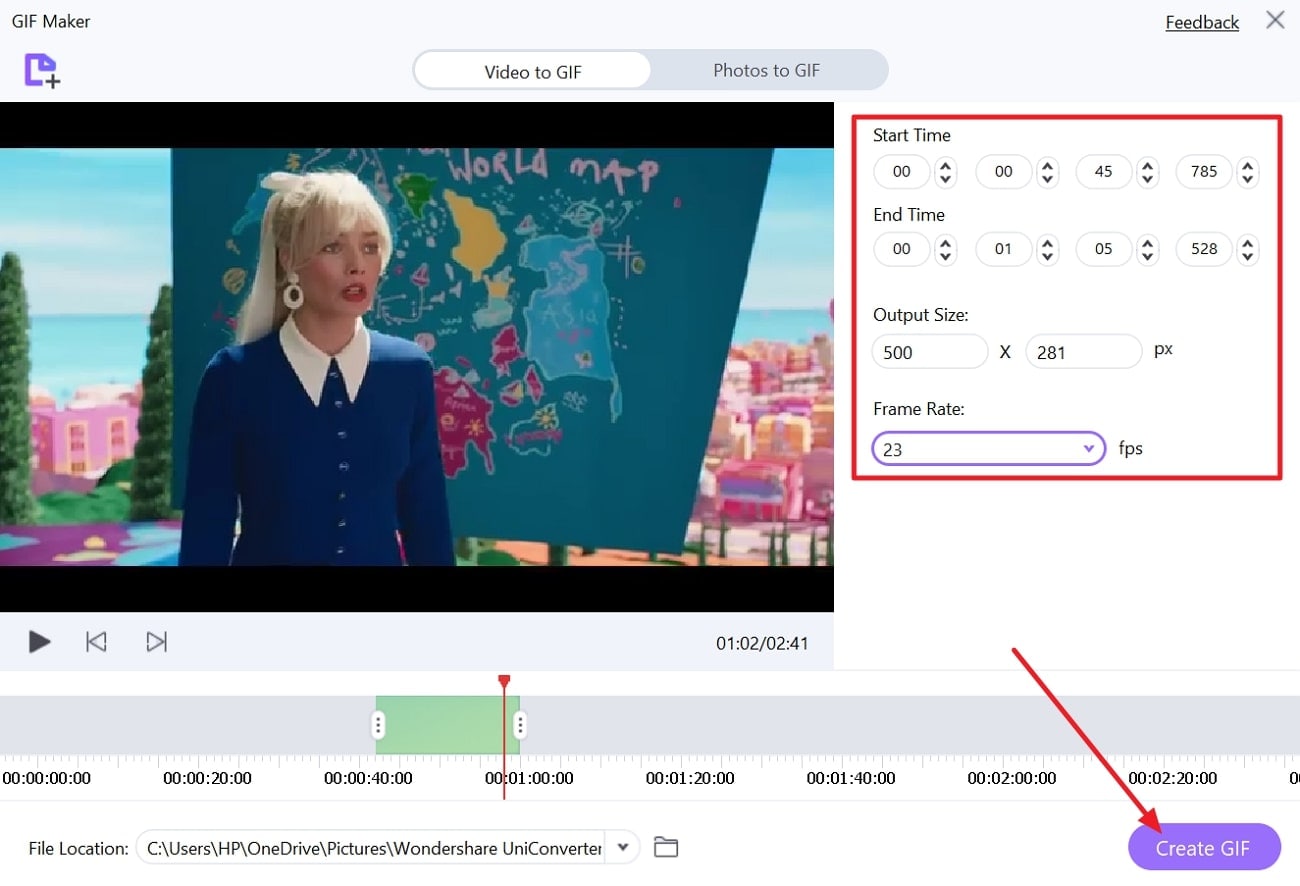Click the Create GIF button
1300x886 pixels.
coord(1203,848)
